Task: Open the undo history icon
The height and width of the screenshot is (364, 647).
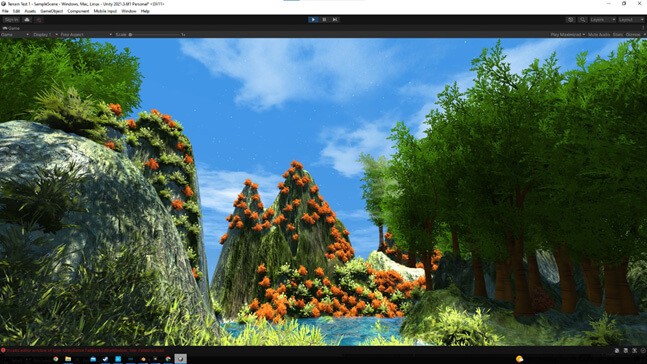Action: [571, 19]
